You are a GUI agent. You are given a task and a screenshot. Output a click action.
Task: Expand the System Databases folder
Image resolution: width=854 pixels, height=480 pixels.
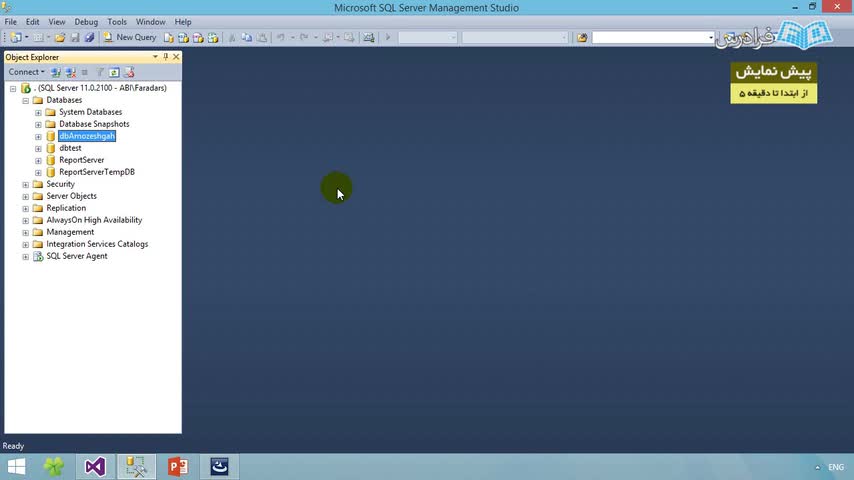pos(38,112)
